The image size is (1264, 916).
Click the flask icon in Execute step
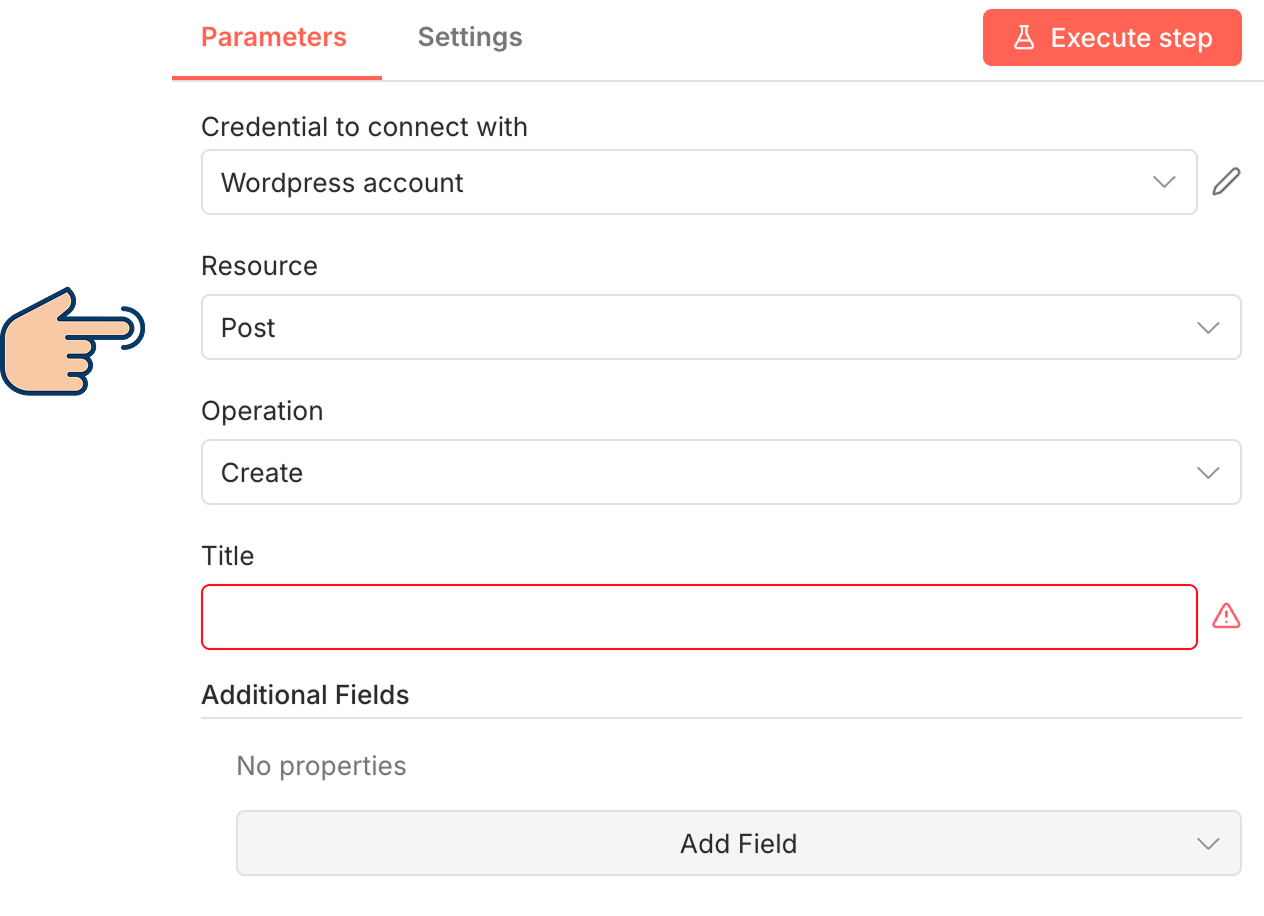(1023, 38)
